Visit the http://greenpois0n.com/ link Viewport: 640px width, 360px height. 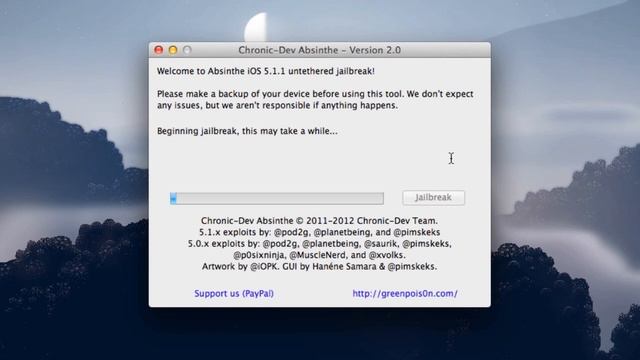point(405,293)
